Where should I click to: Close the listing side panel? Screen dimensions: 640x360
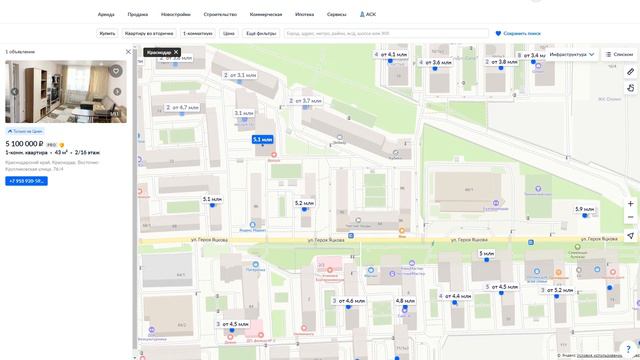[x=128, y=52]
